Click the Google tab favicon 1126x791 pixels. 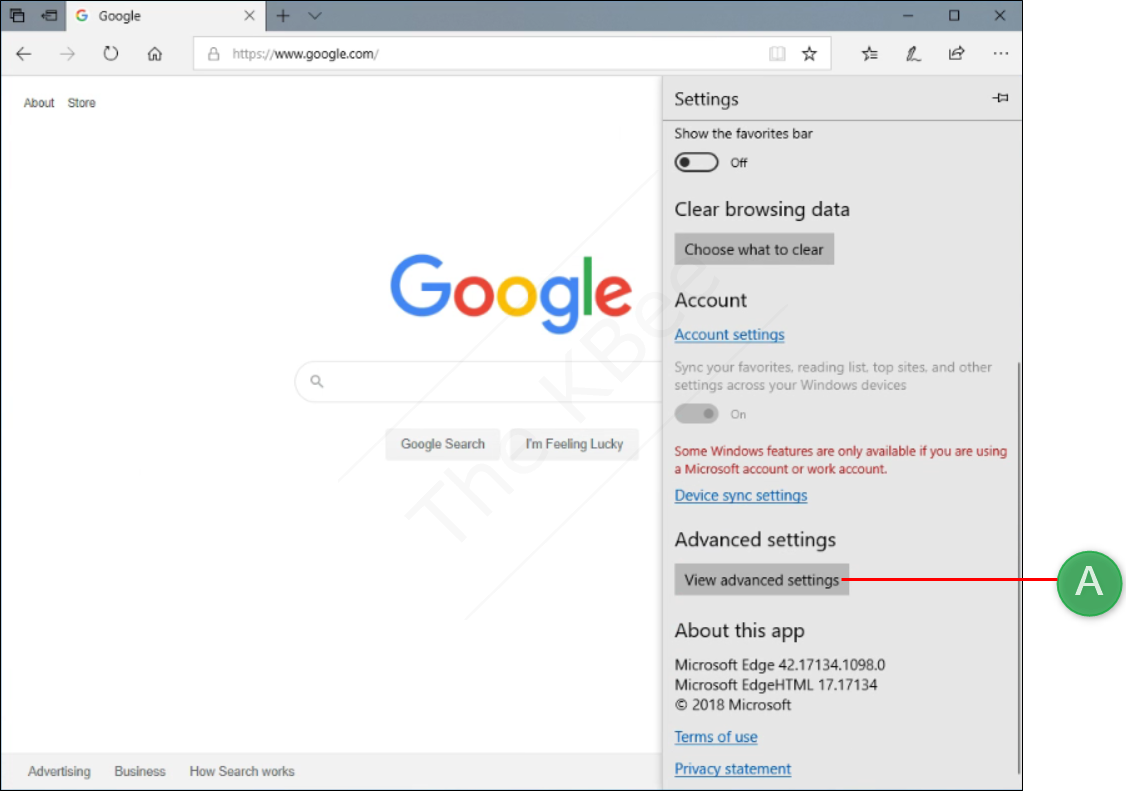(82, 15)
